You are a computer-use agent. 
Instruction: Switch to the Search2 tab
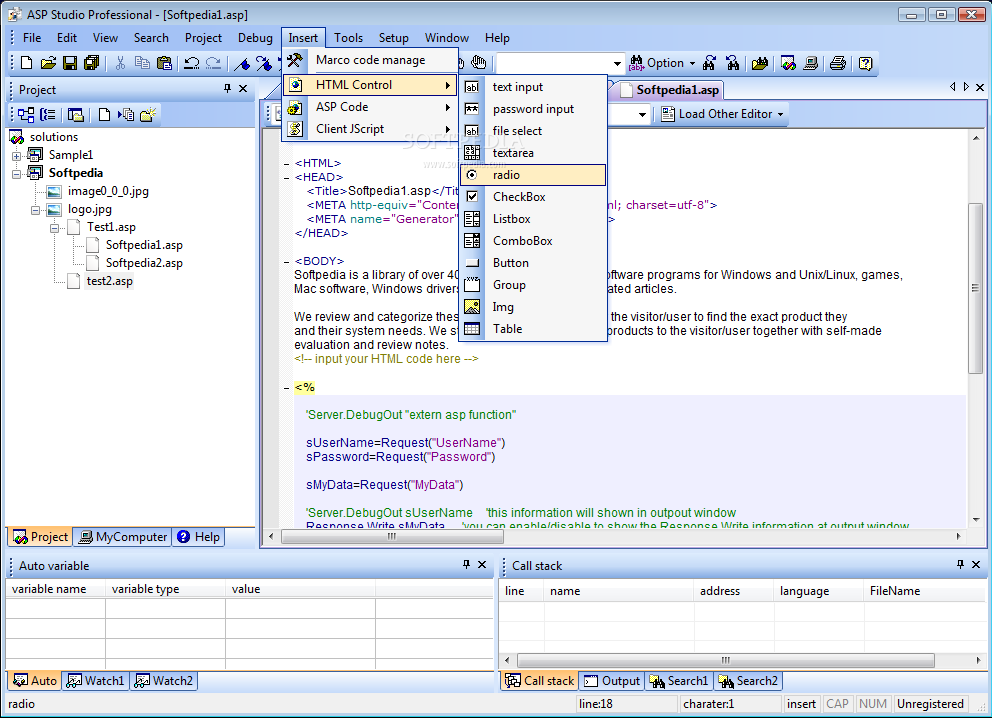point(748,681)
